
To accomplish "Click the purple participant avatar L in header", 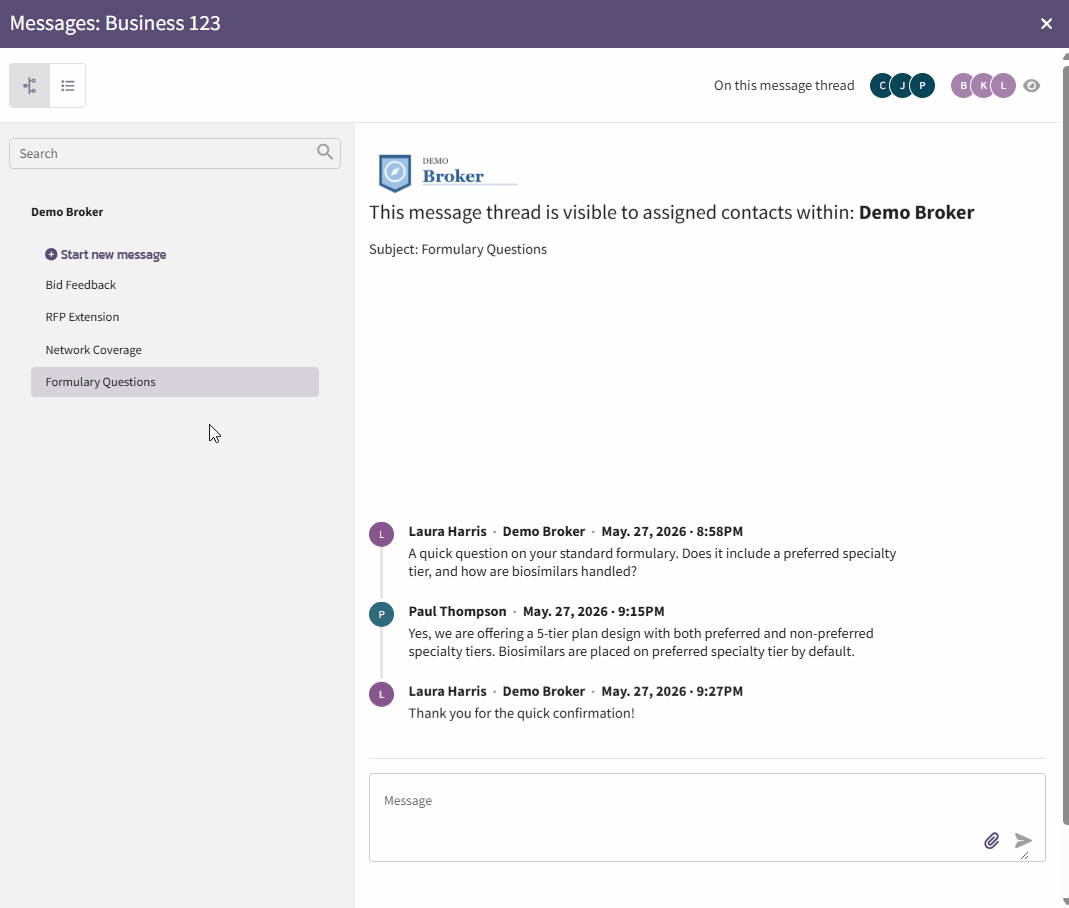I will click(x=1004, y=85).
